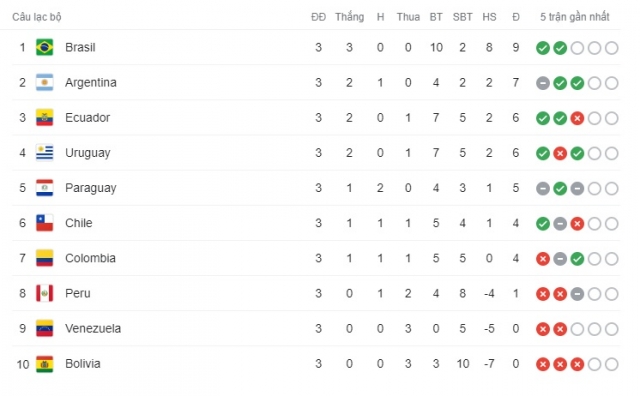
Task: Click the Venezuela flag icon
Action: coord(44,328)
